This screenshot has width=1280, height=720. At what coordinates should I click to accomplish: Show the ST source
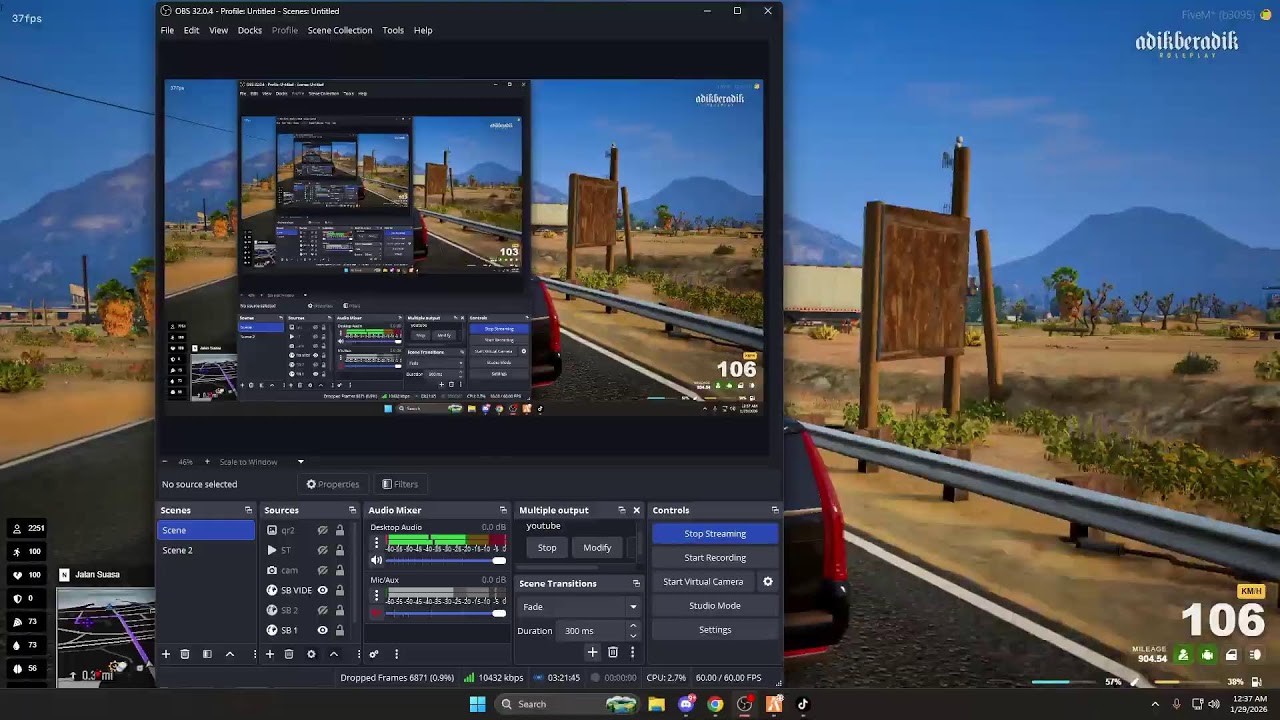(322, 550)
